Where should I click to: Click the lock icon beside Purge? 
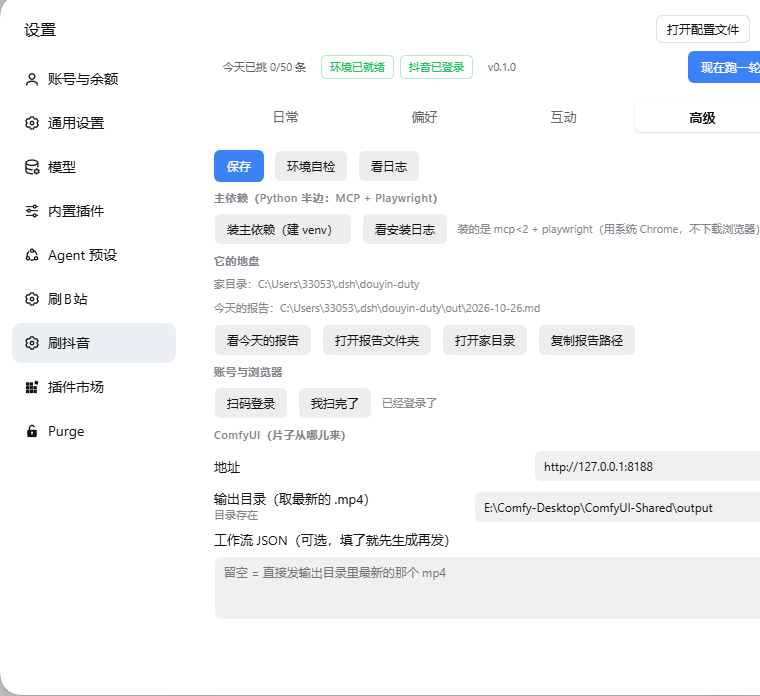coord(32,431)
